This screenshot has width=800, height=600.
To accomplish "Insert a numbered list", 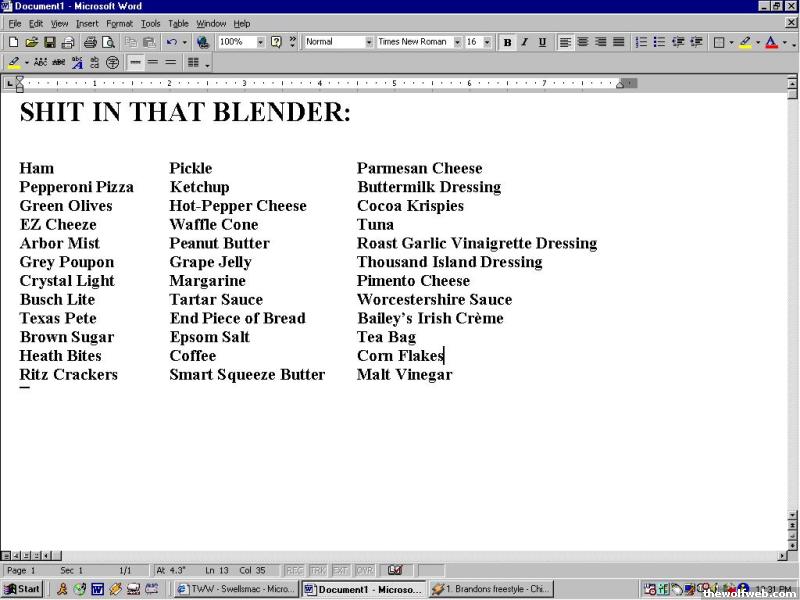I will point(641,42).
